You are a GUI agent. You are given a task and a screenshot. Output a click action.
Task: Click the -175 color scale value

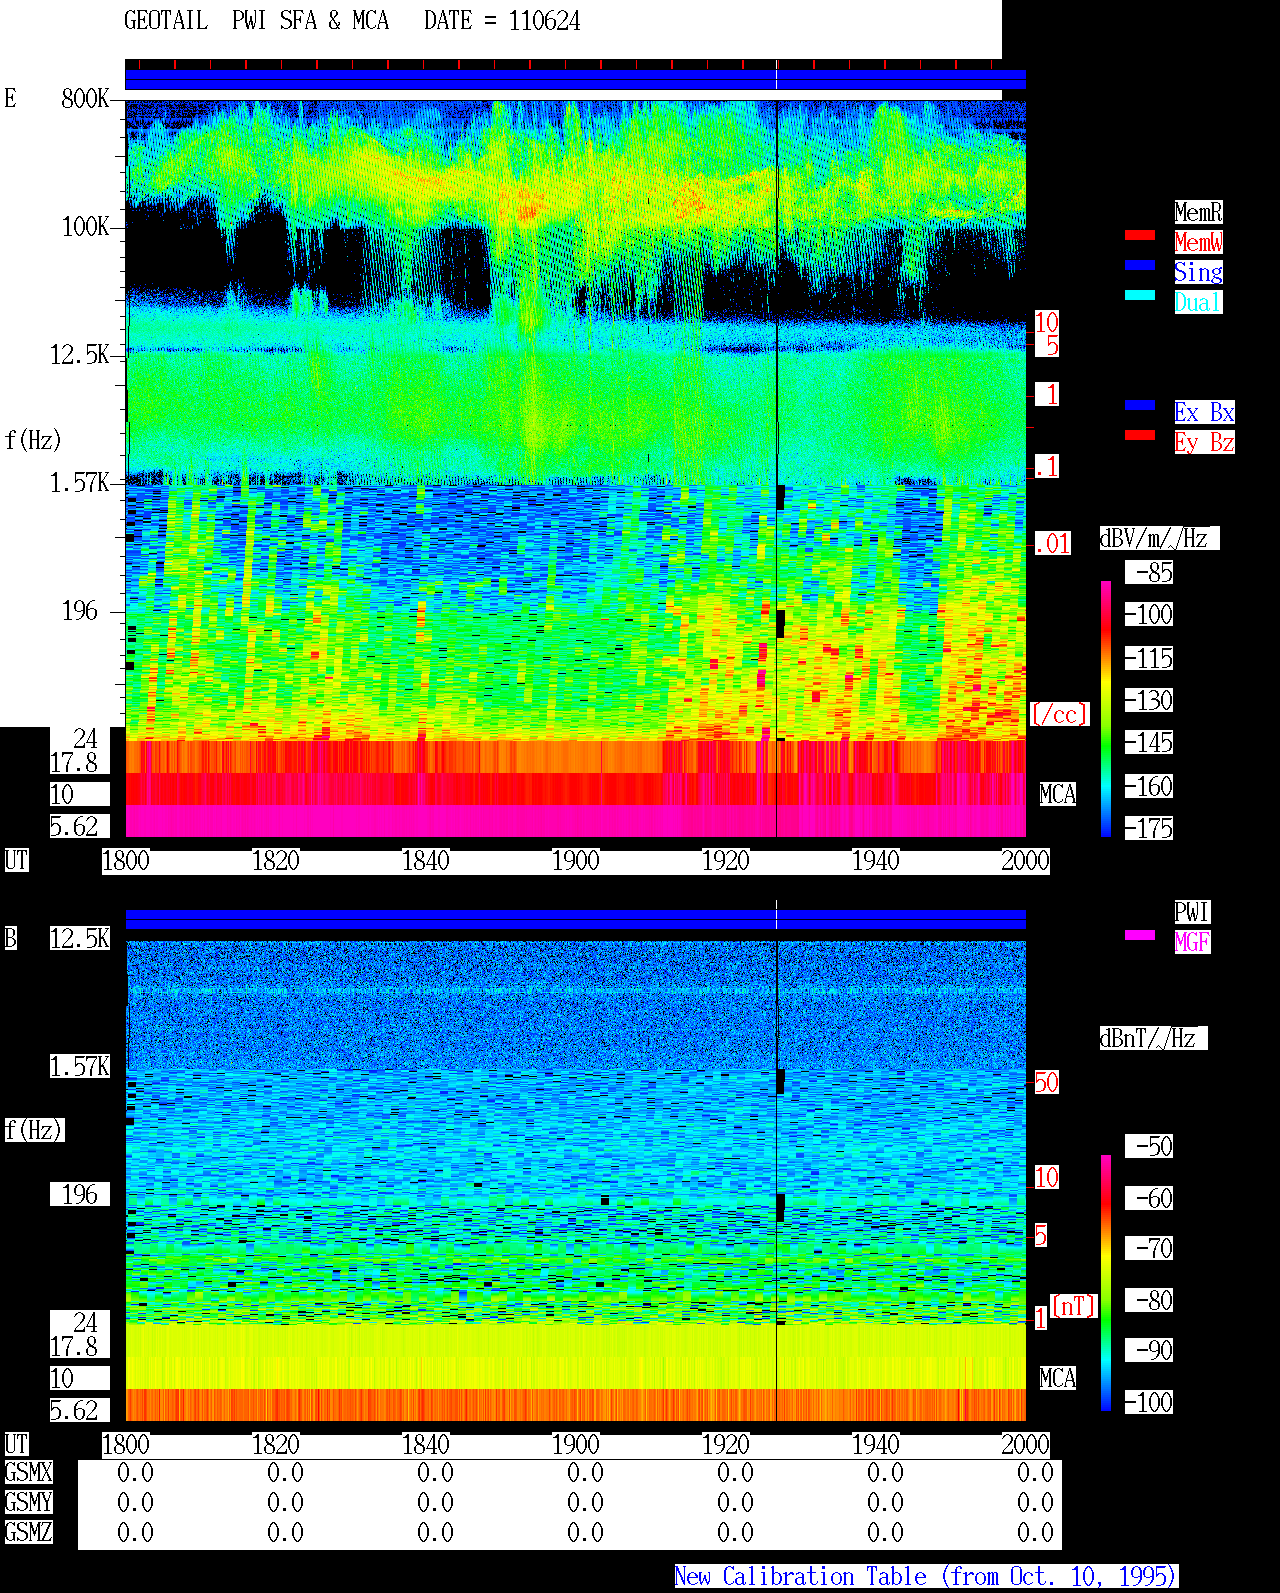pos(1149,828)
